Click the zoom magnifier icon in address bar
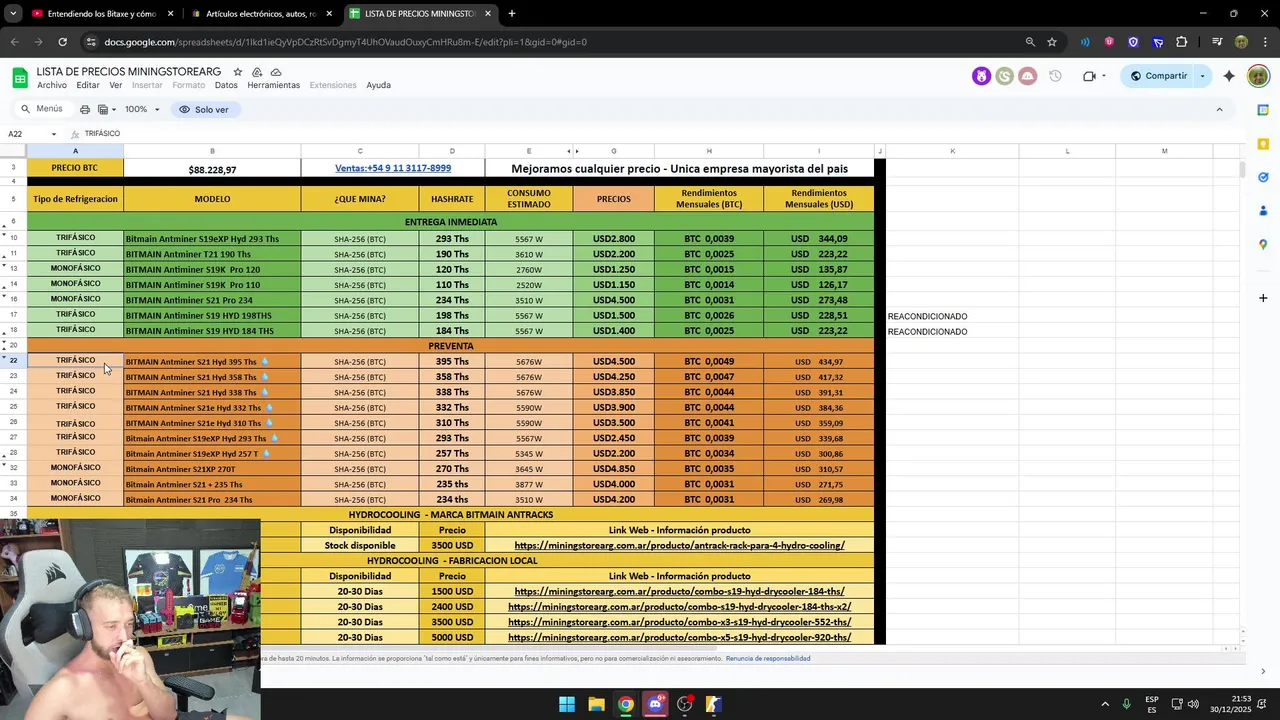The image size is (1280, 720). 1030,42
